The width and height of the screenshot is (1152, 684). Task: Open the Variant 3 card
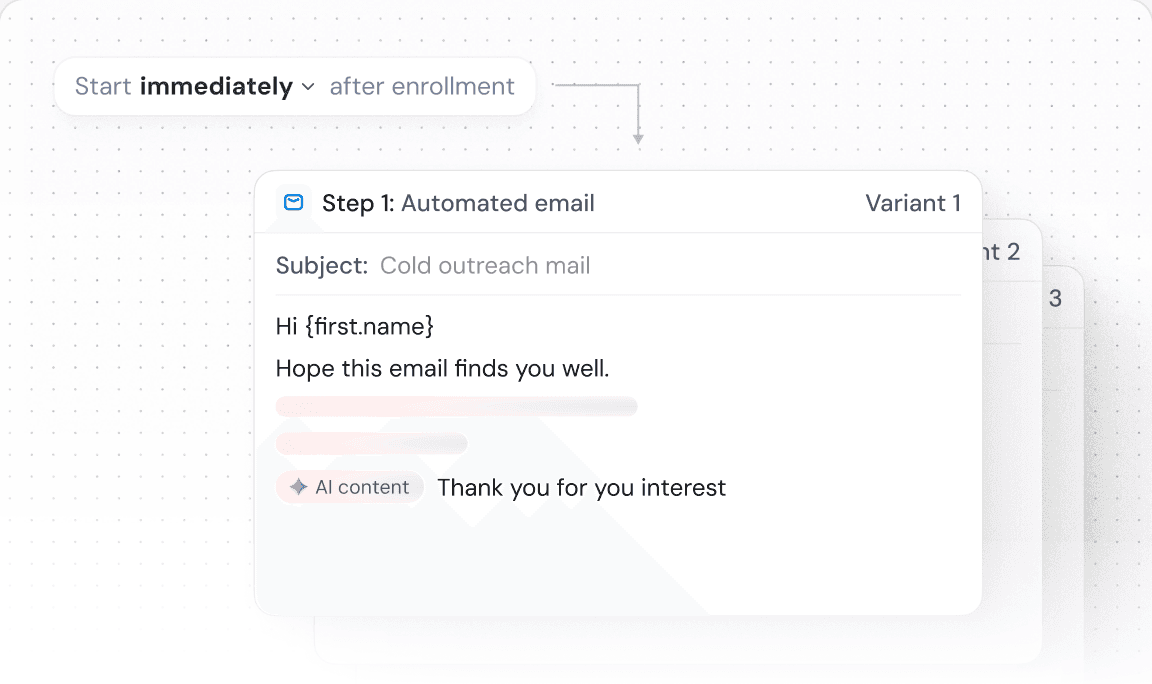1055,297
